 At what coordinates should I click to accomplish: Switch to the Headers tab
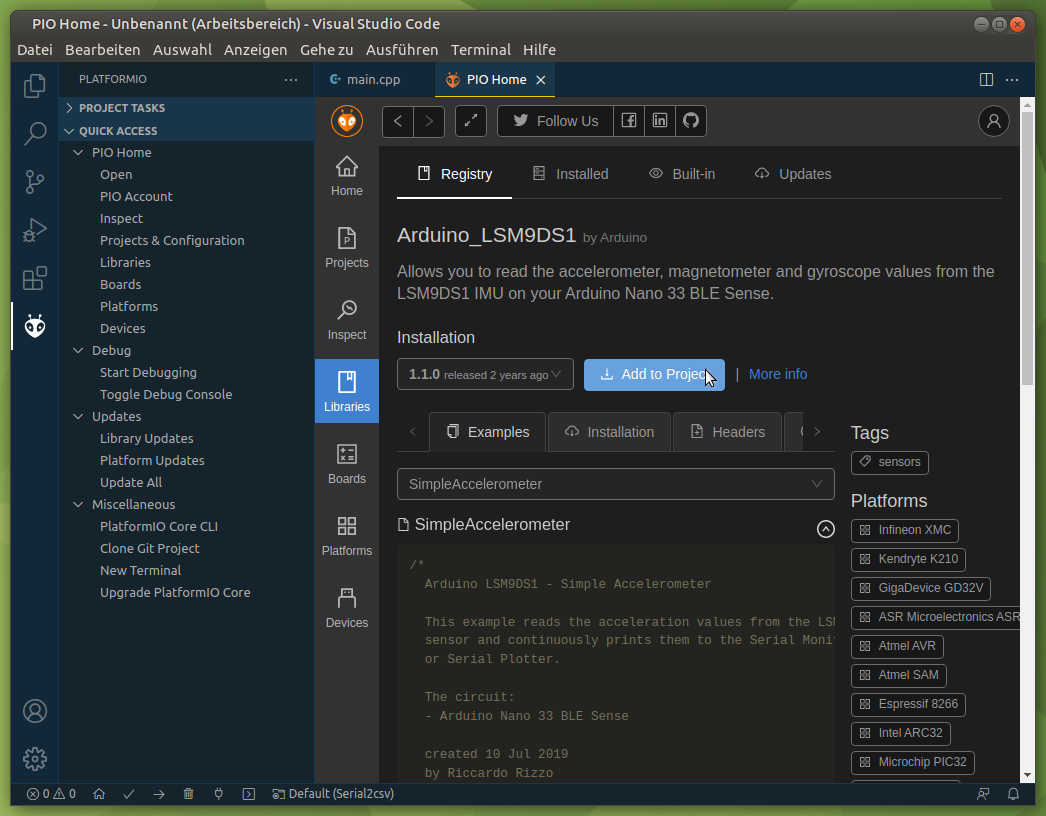(x=727, y=432)
